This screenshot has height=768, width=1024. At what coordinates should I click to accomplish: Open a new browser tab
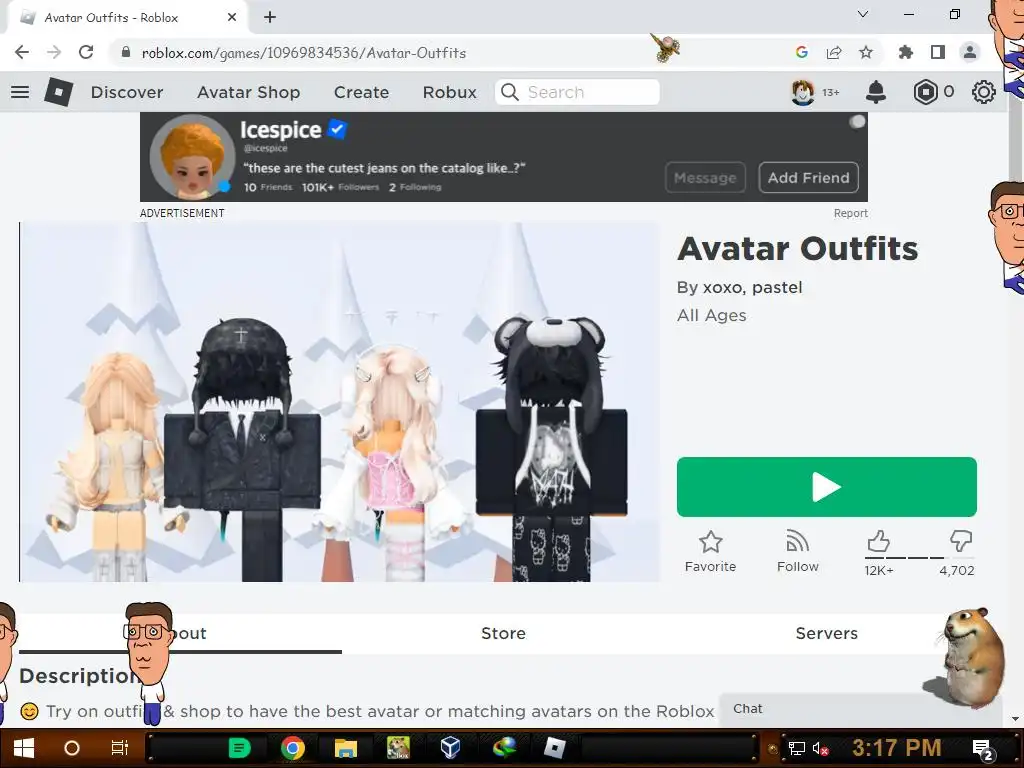tap(270, 18)
